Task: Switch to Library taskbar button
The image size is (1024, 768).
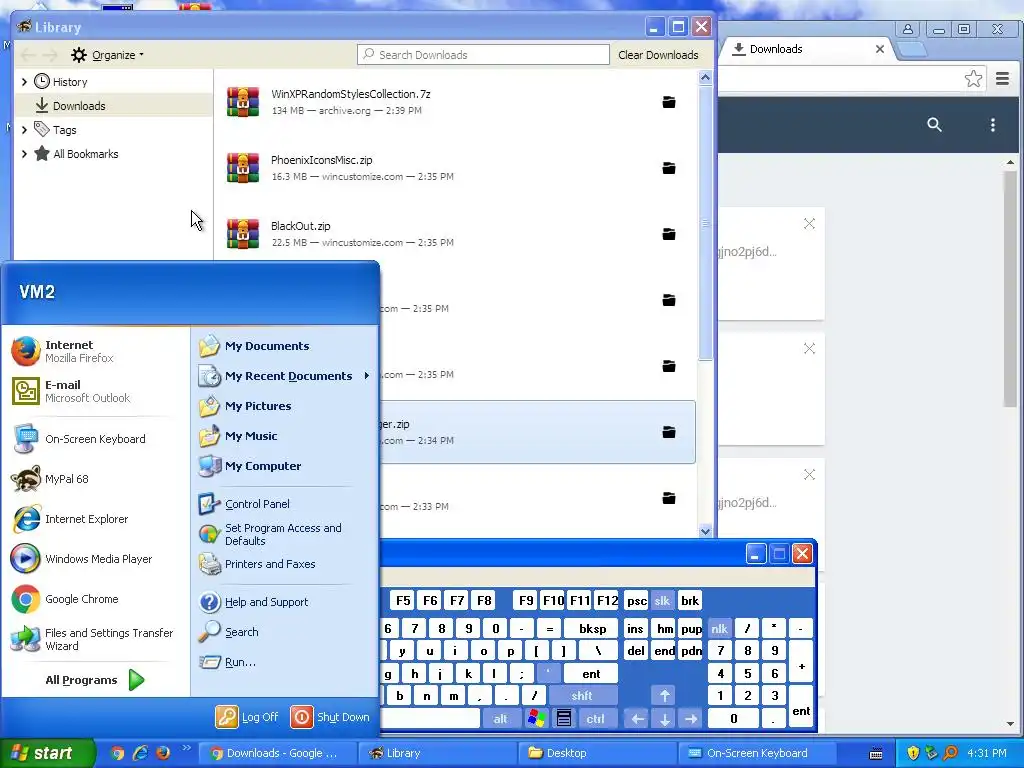Action: coord(436,753)
